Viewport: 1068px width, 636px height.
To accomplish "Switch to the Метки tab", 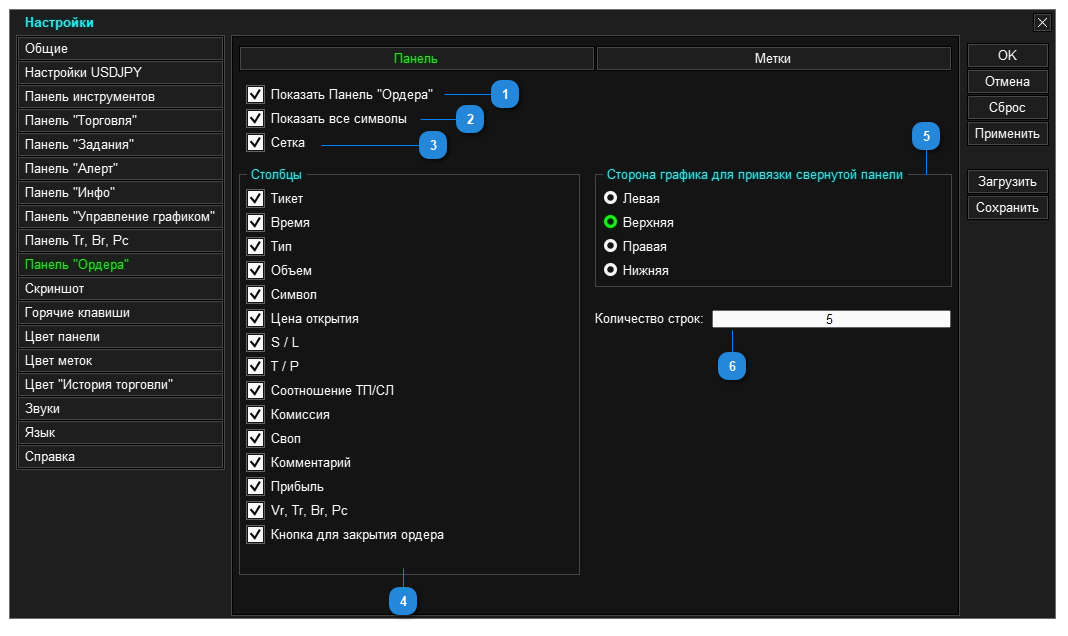I will (773, 59).
